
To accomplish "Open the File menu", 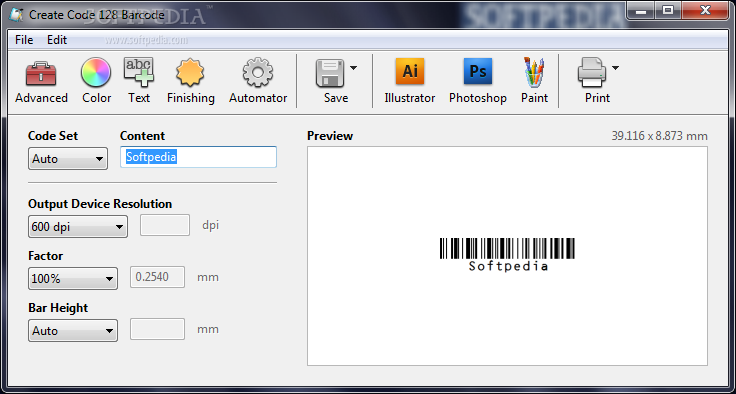I will [x=24, y=40].
